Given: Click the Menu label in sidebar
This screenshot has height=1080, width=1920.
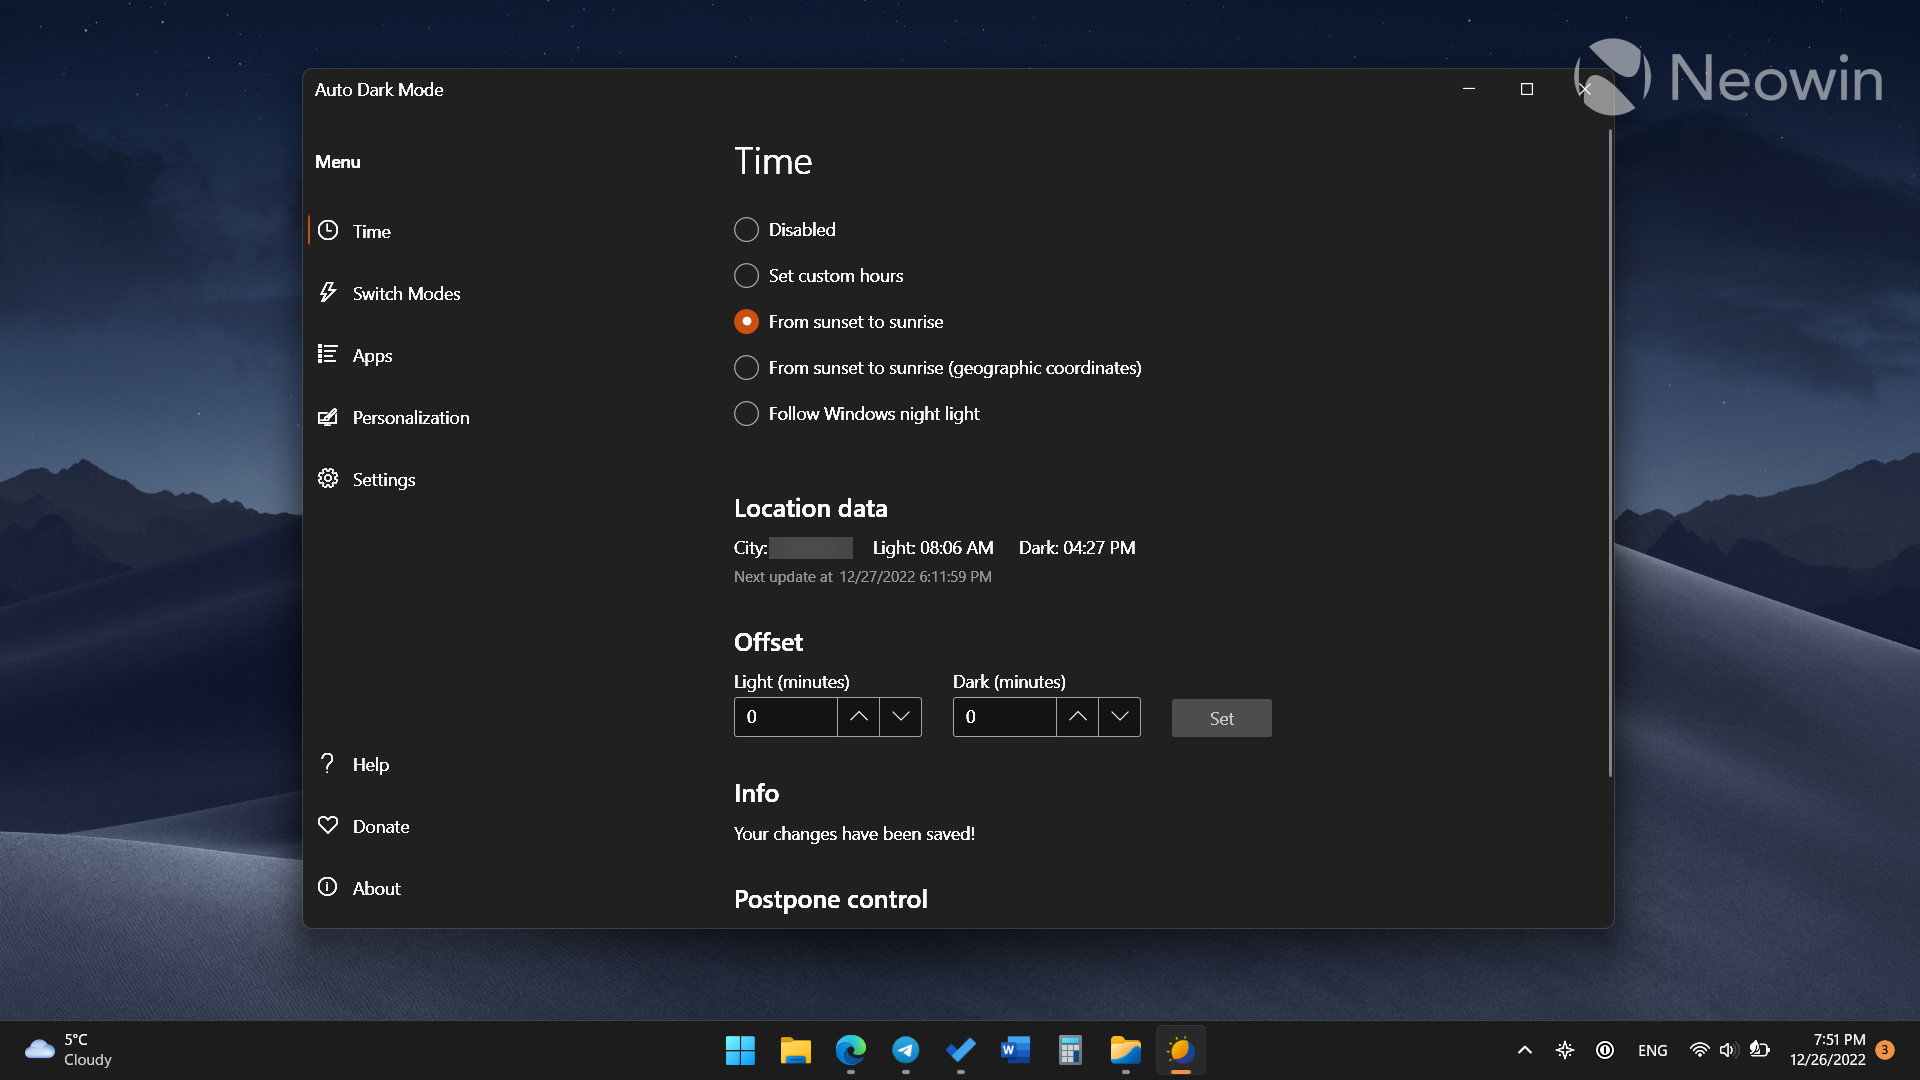Looking at the screenshot, I should click(x=336, y=161).
